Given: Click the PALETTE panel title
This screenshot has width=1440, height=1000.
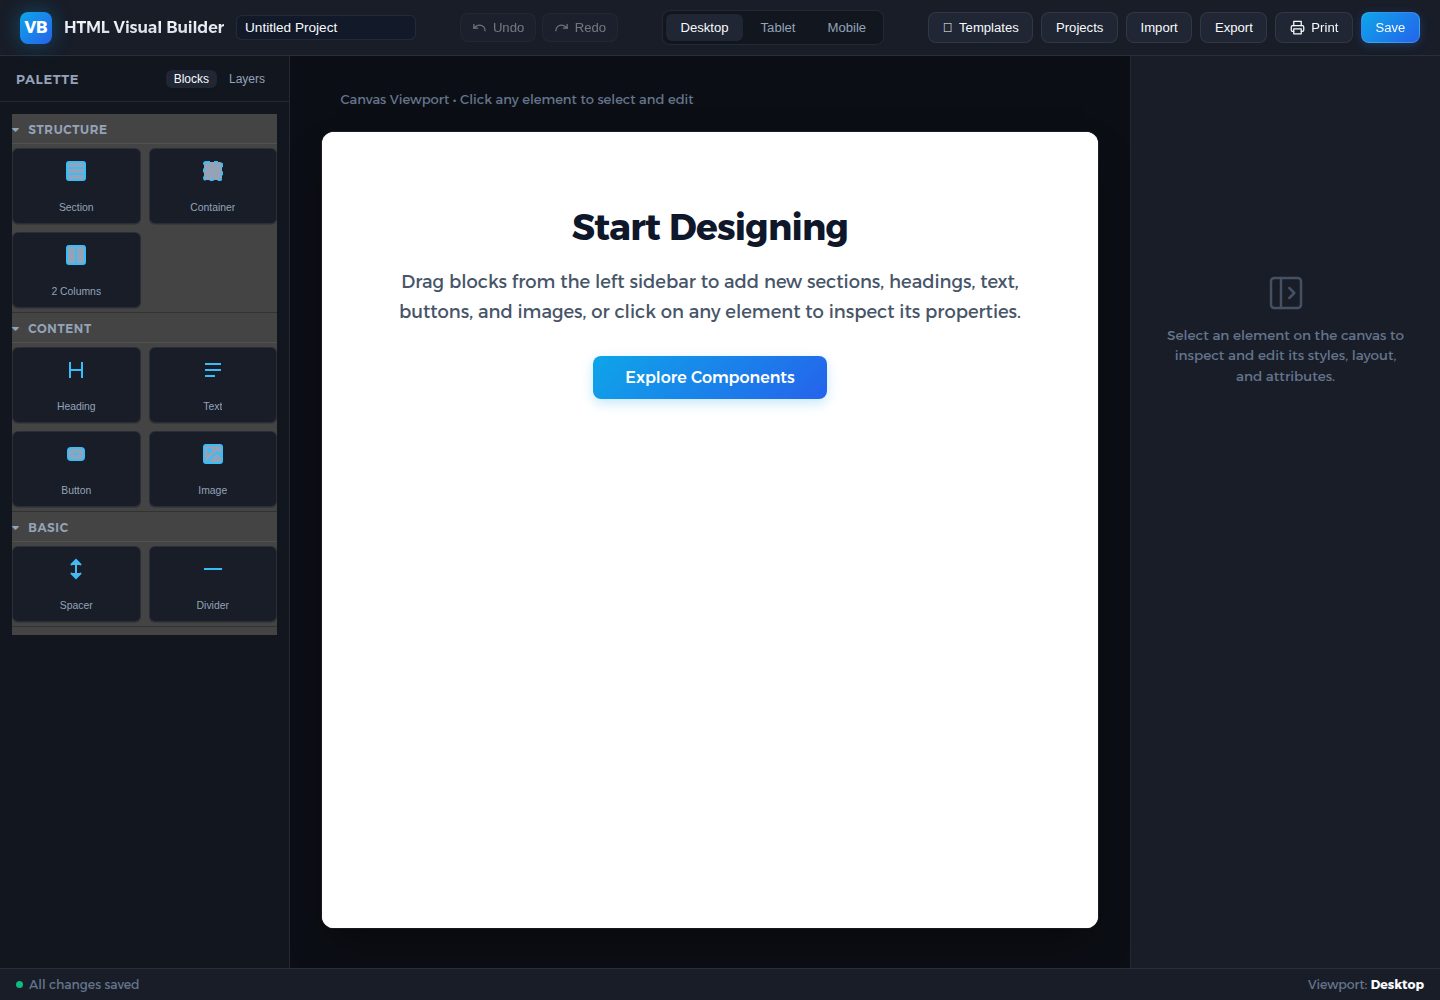Looking at the screenshot, I should (x=47, y=79).
